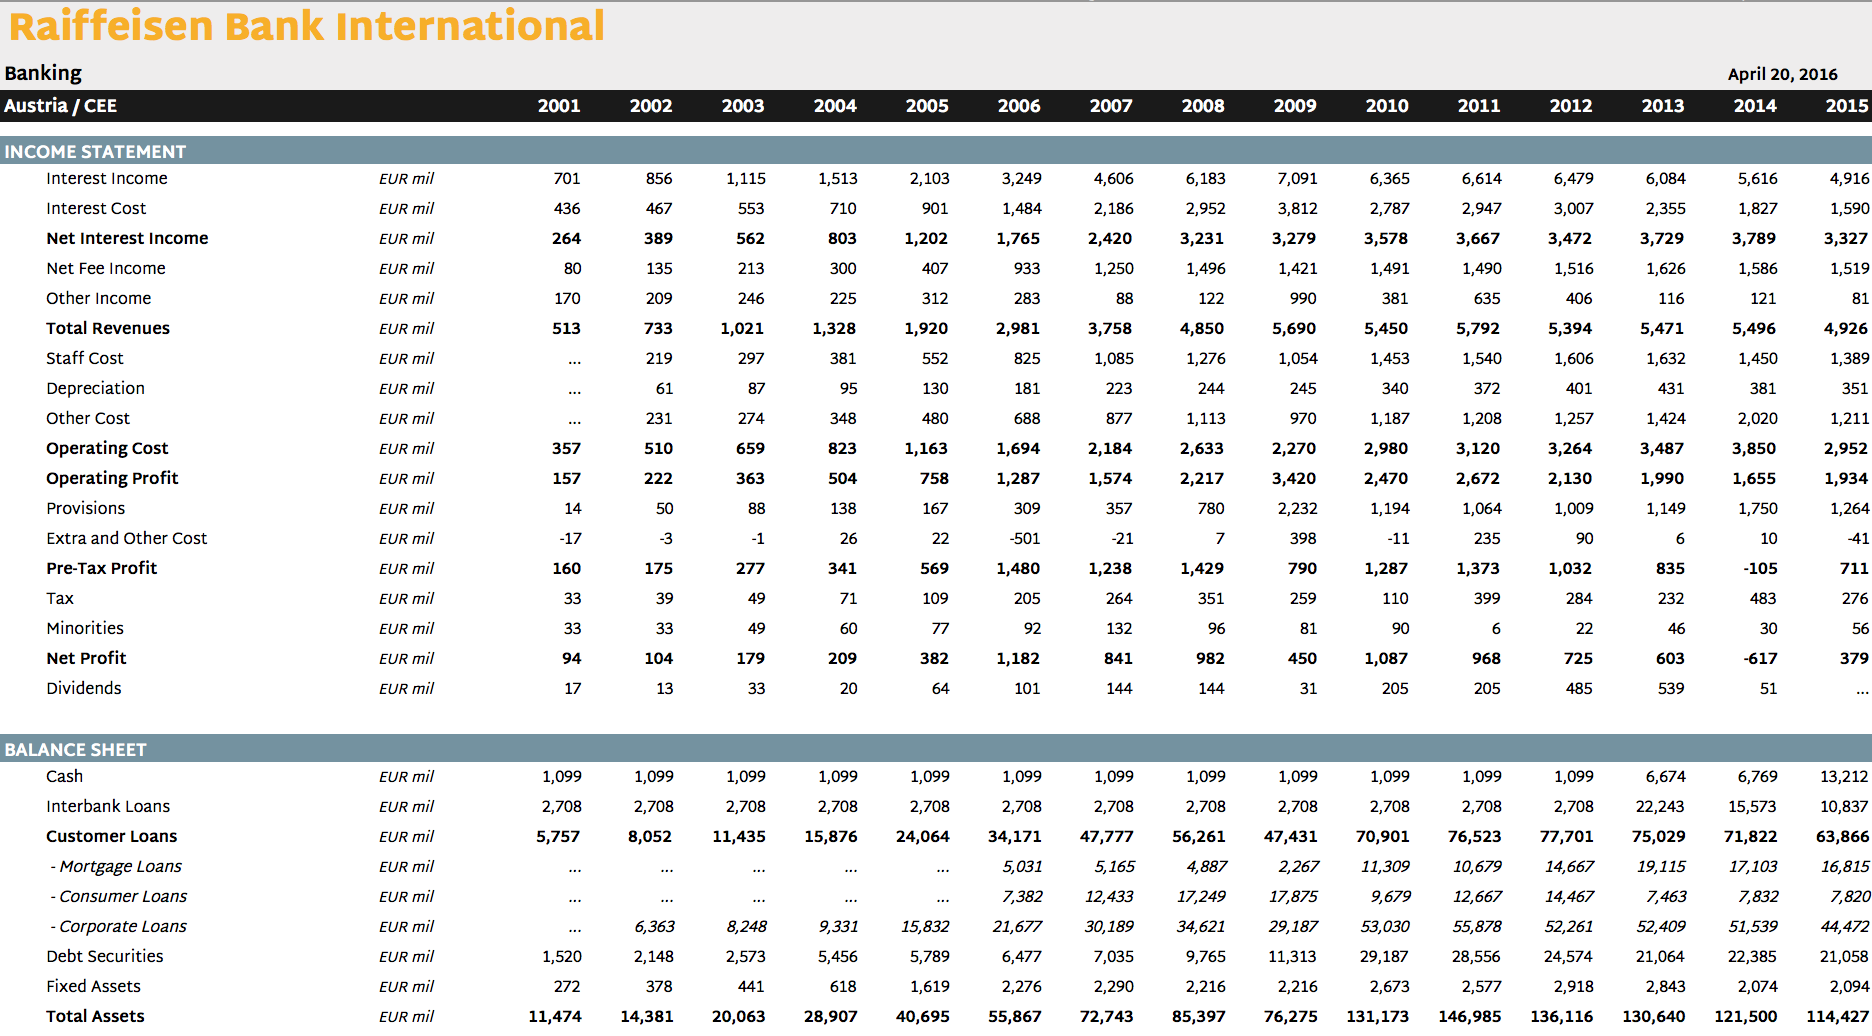Screen dimensions: 1872x1036
Task: Click the 2001 column header
Action: click(559, 106)
